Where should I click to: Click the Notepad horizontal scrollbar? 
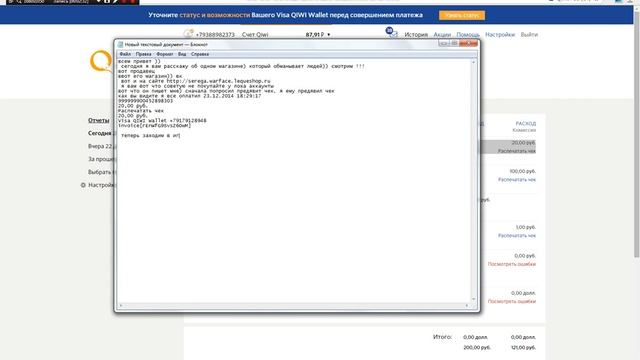pyautogui.click(x=294, y=305)
